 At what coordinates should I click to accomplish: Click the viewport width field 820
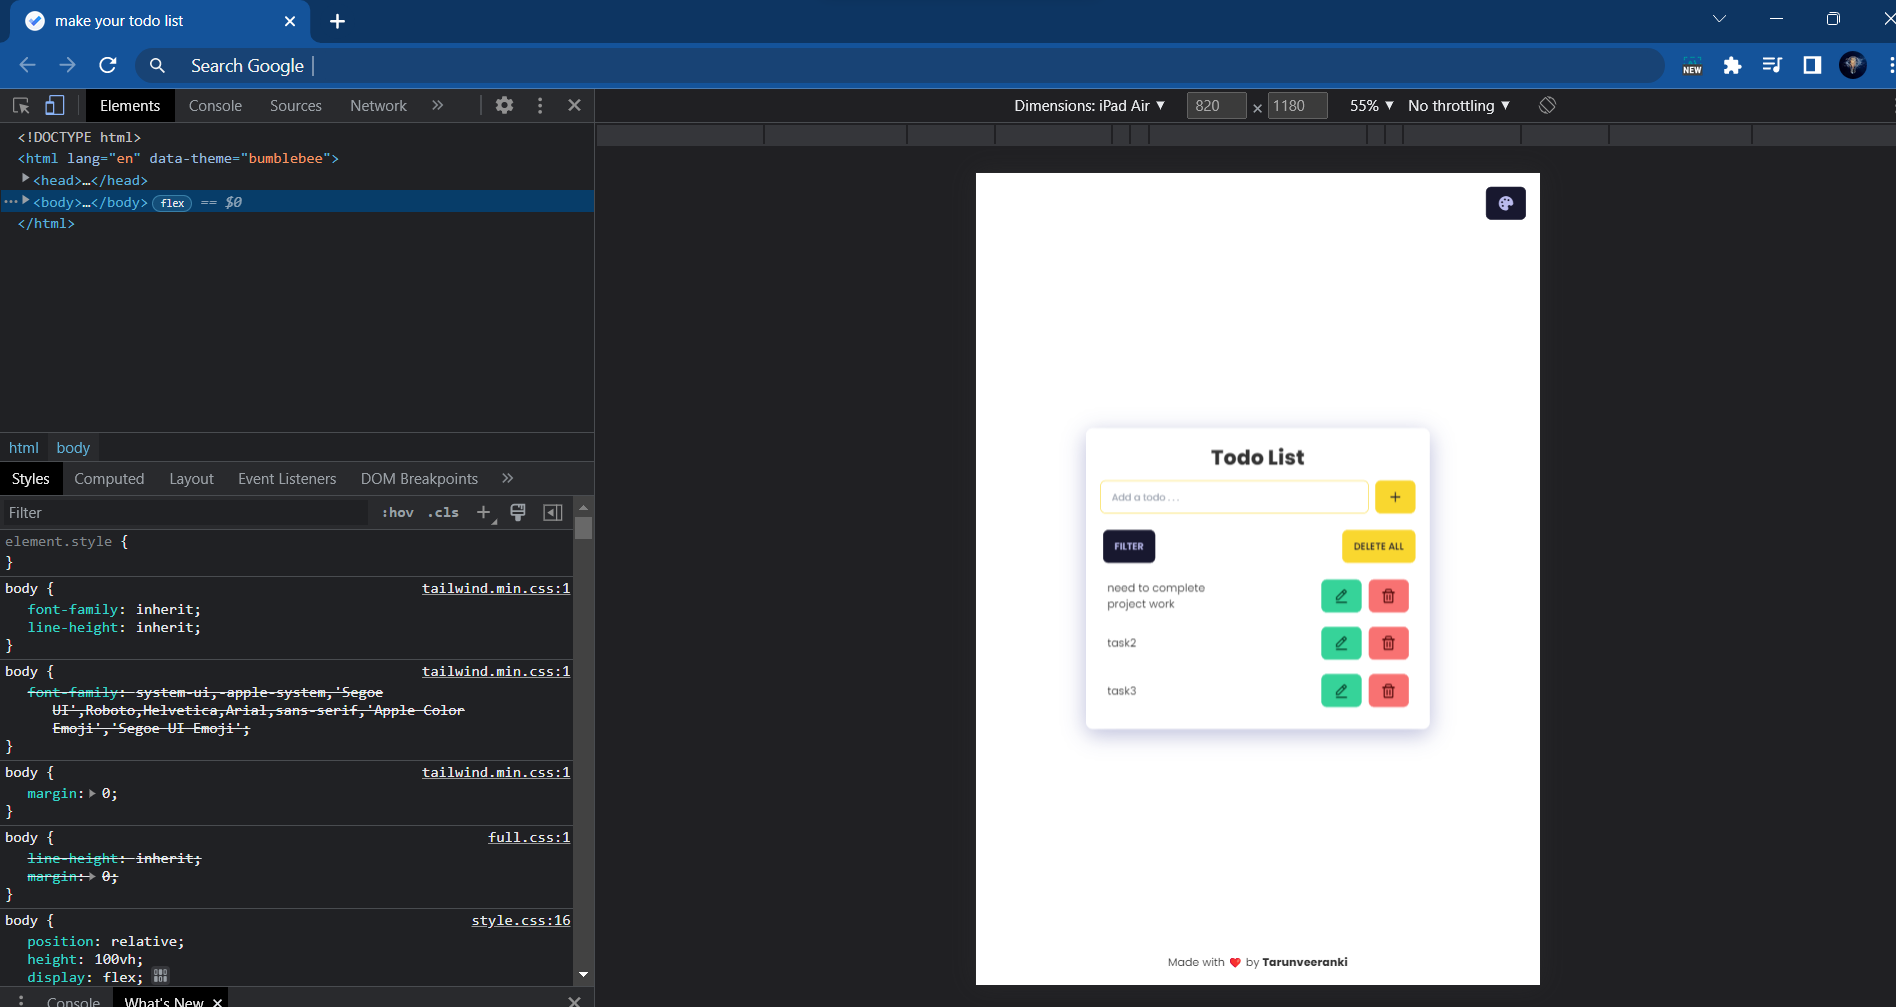coord(1215,105)
